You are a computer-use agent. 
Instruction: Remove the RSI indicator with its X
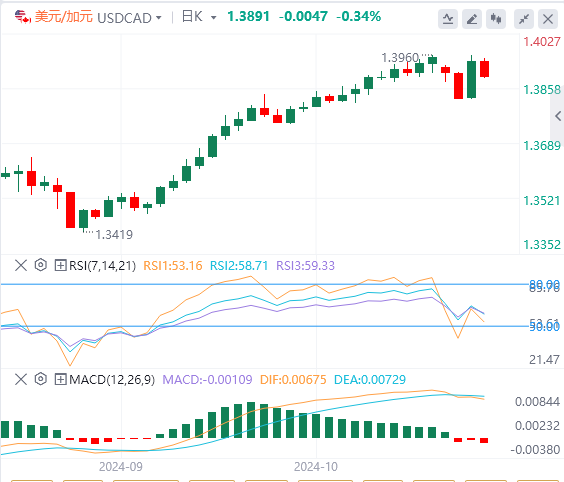[x=21, y=265]
